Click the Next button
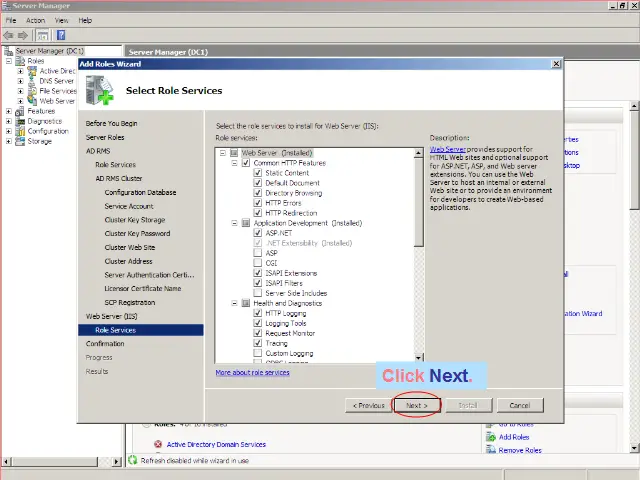This screenshot has width=640, height=480. [x=416, y=405]
